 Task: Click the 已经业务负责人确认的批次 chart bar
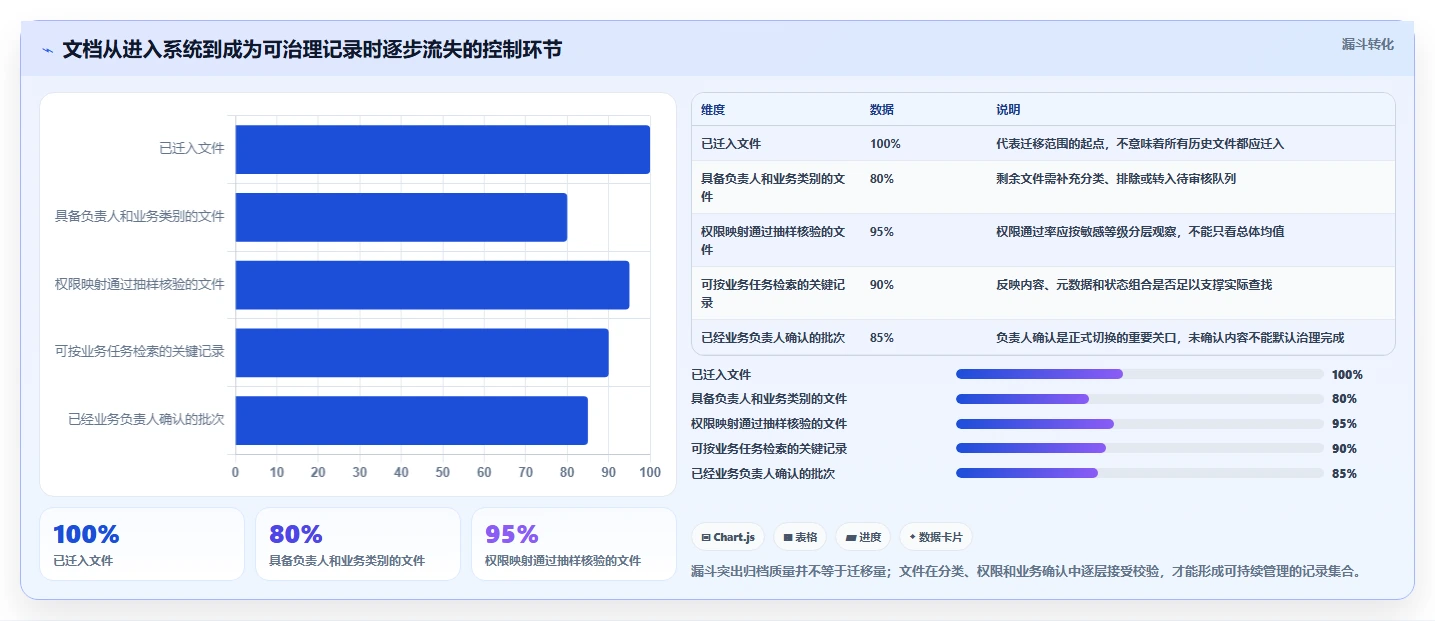click(x=412, y=420)
